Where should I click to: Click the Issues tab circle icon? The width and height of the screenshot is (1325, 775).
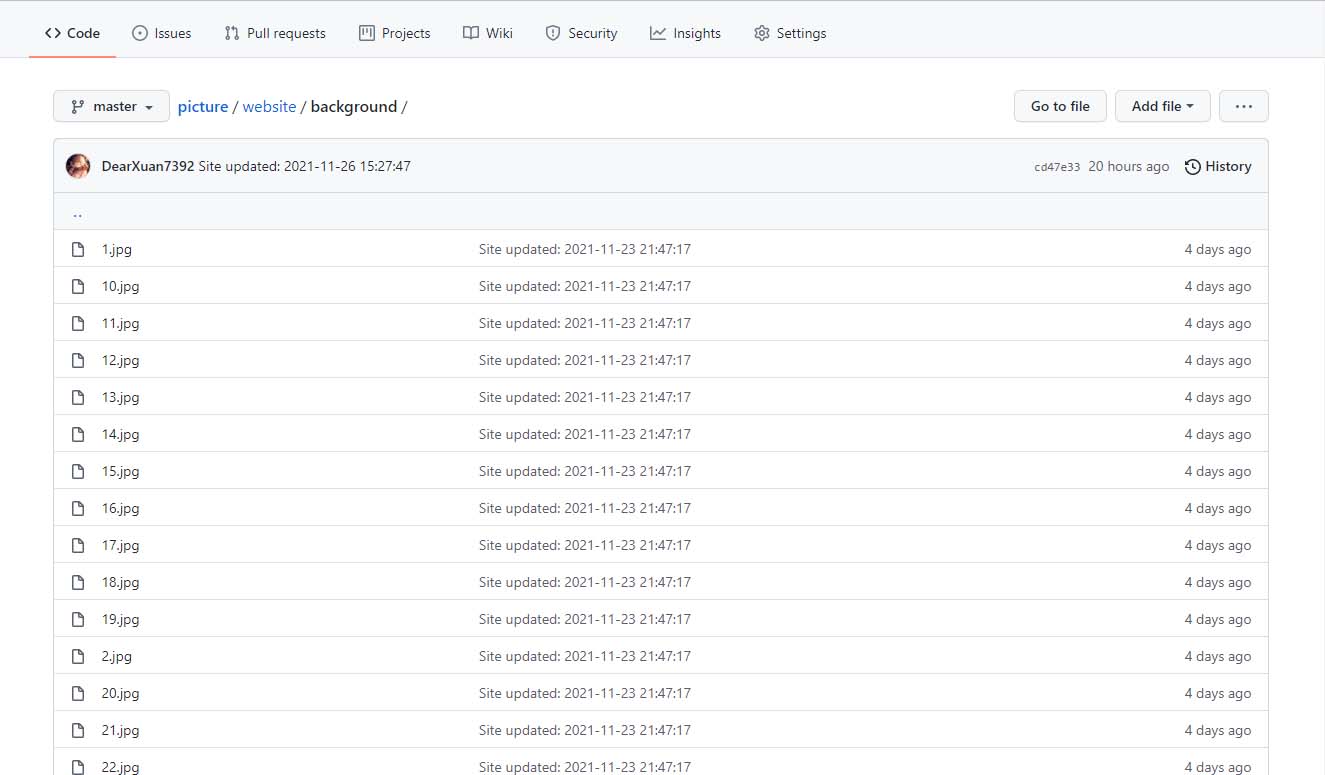tap(139, 33)
